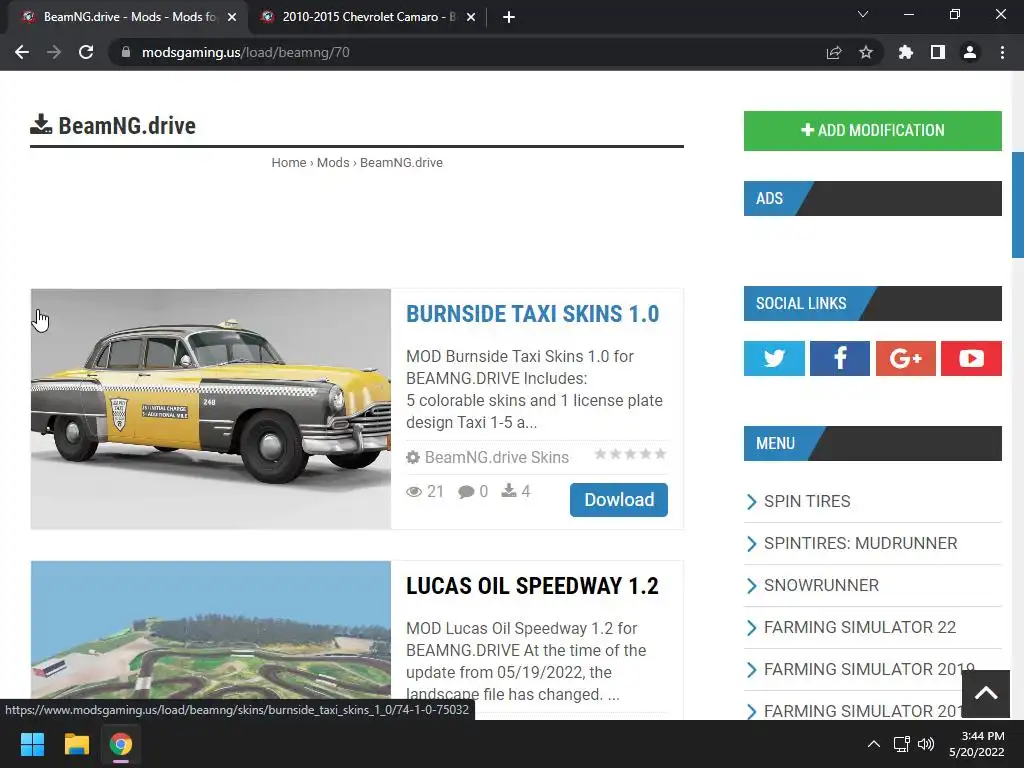Open the YouTube social link
Viewport: 1024px width, 768px height.
pyautogui.click(x=971, y=358)
